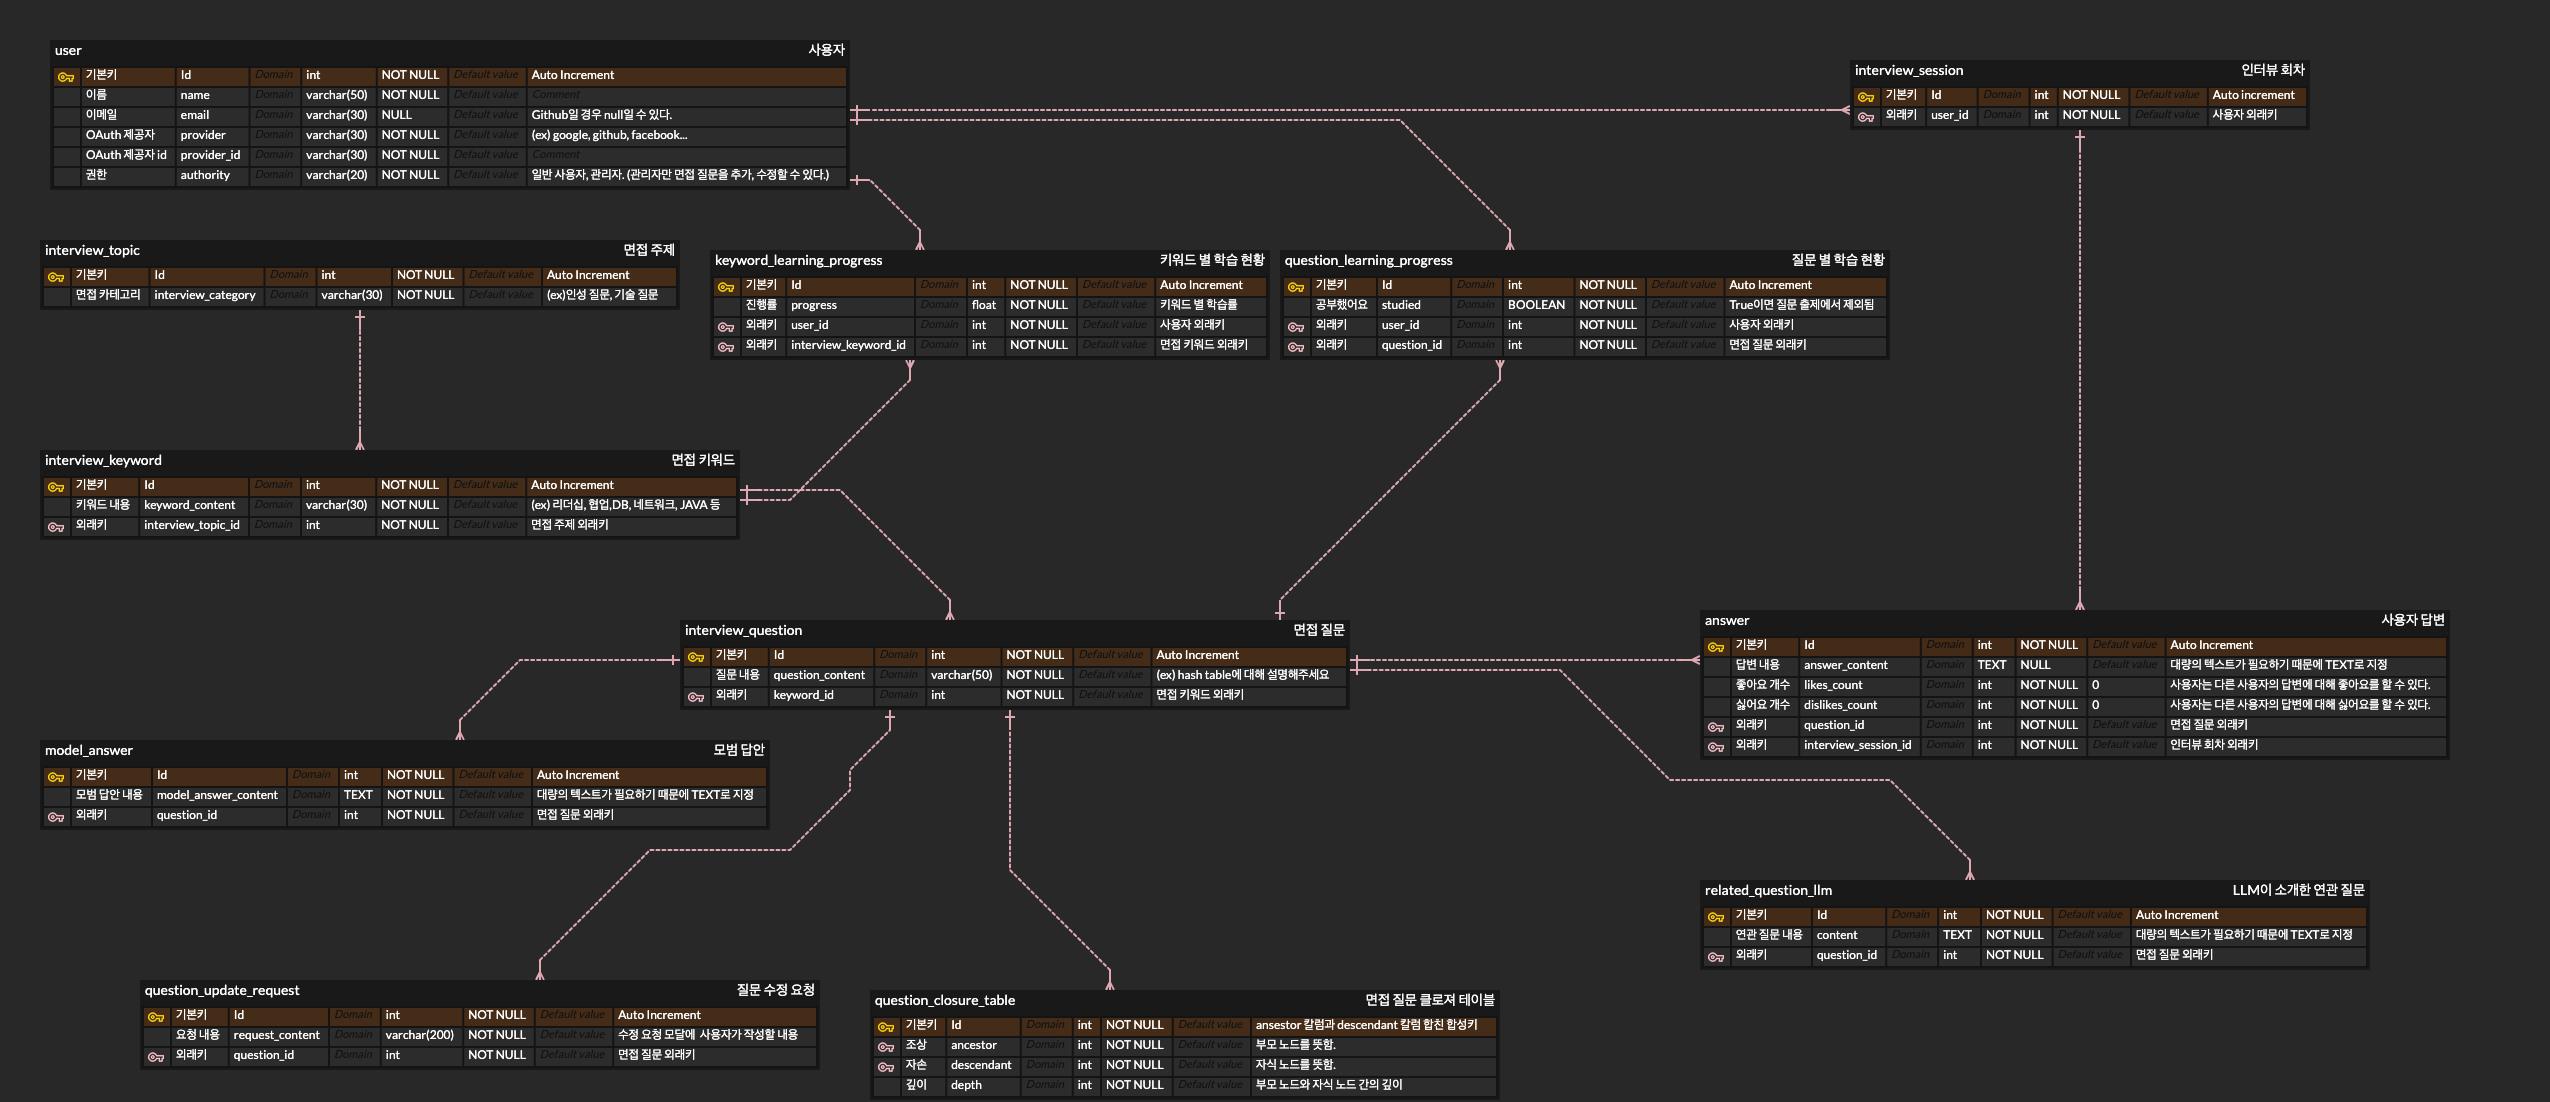
Task: Click the primary key icon in answer table
Action: [1716, 647]
